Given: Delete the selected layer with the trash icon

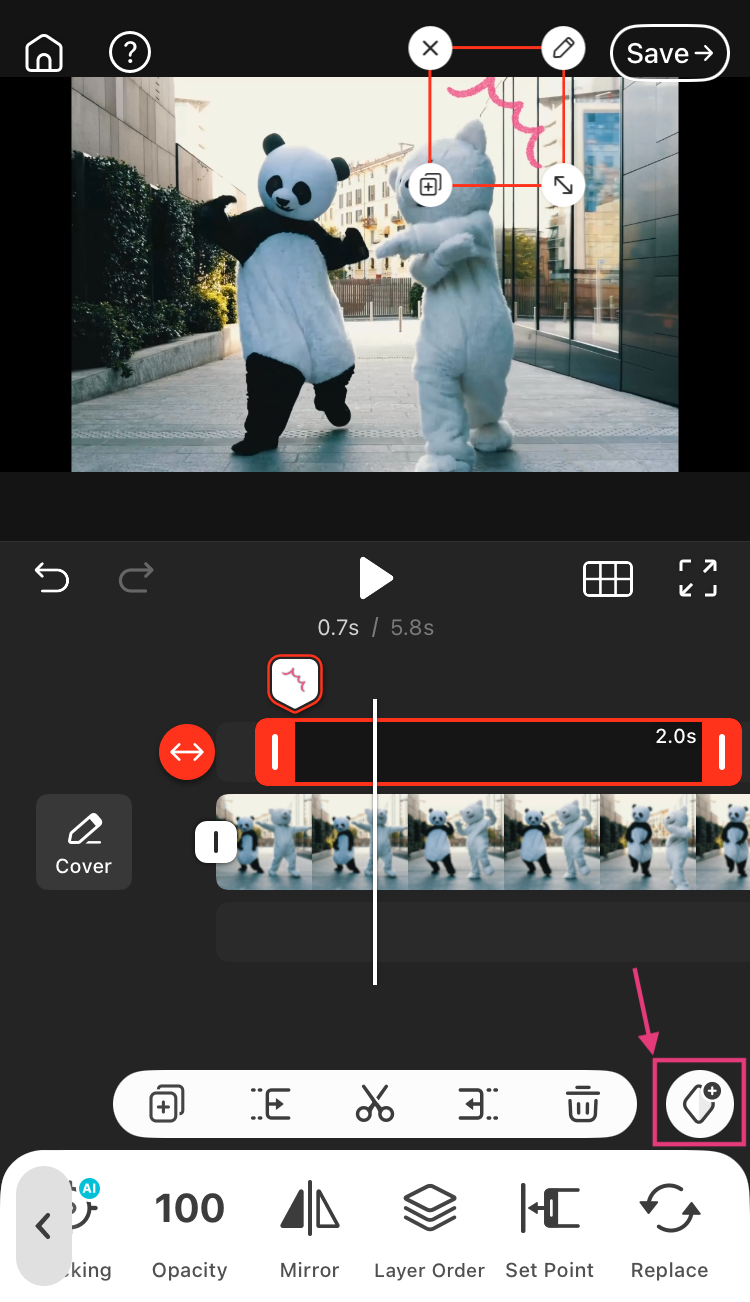Looking at the screenshot, I should [582, 1104].
